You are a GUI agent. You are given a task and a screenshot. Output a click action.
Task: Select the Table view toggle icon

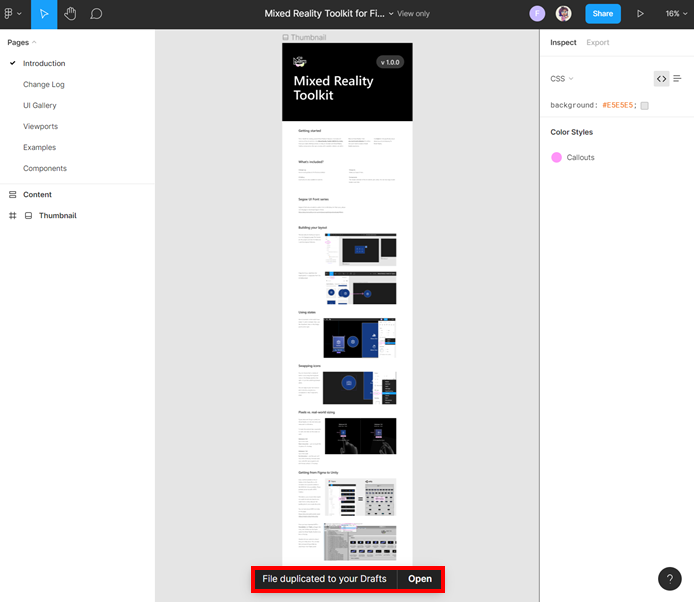[x=677, y=79]
